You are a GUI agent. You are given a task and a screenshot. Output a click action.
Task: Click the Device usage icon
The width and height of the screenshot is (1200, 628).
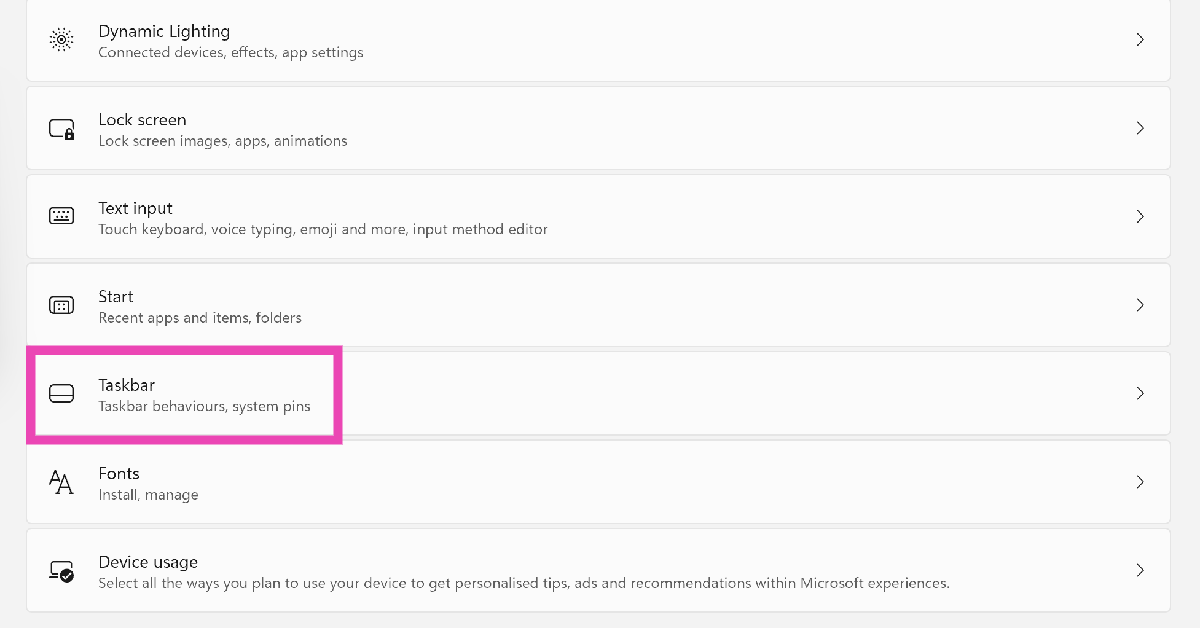61,571
